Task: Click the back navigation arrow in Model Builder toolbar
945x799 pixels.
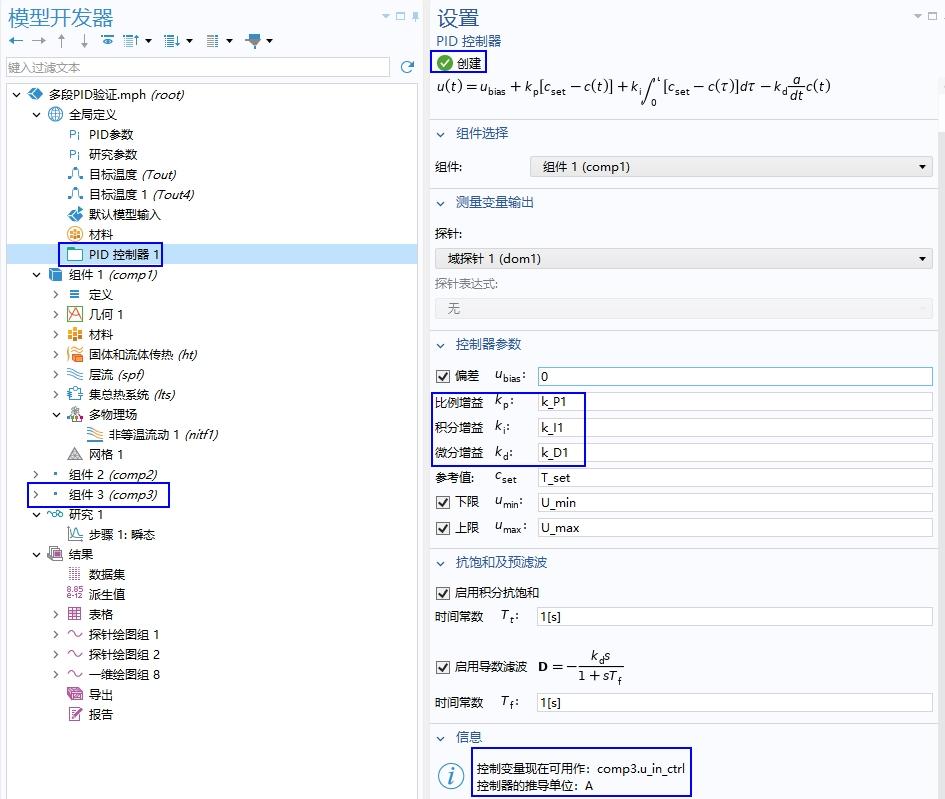Action: [16, 40]
